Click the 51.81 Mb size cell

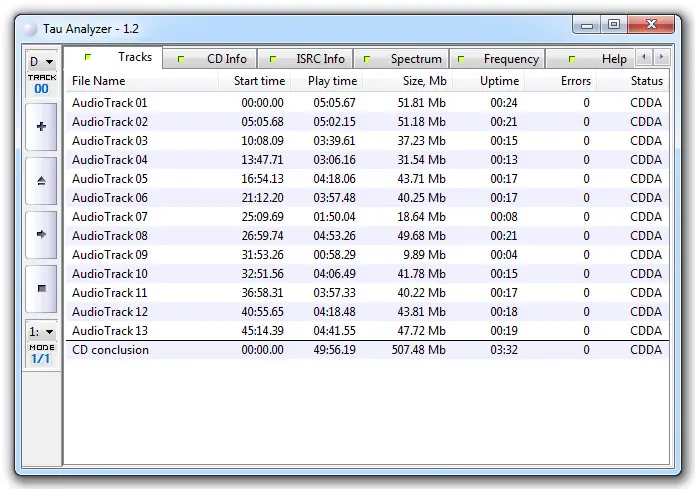coord(421,103)
